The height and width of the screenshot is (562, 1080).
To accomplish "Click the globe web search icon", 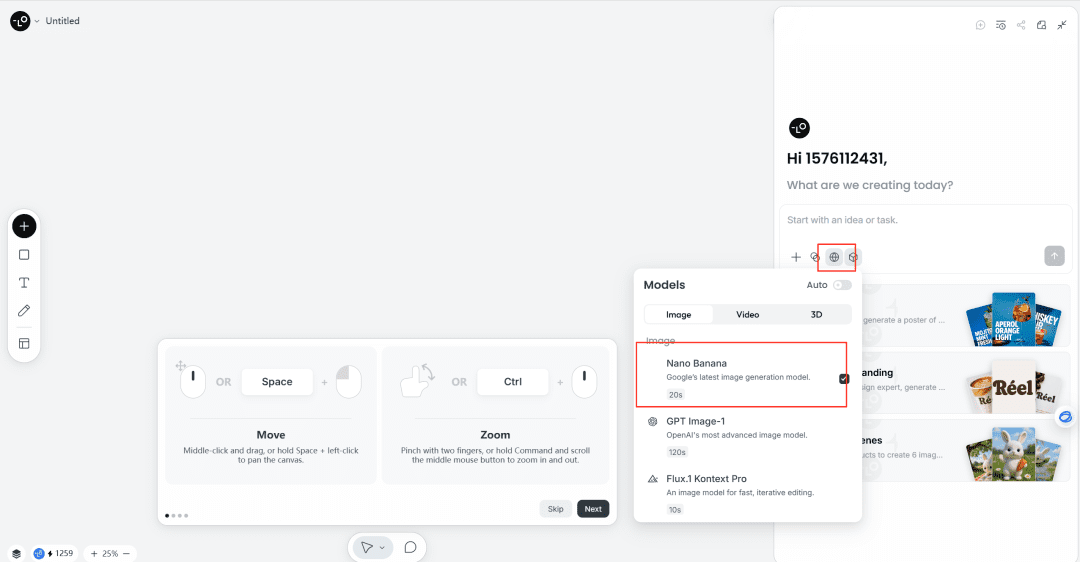I will click(x=834, y=257).
